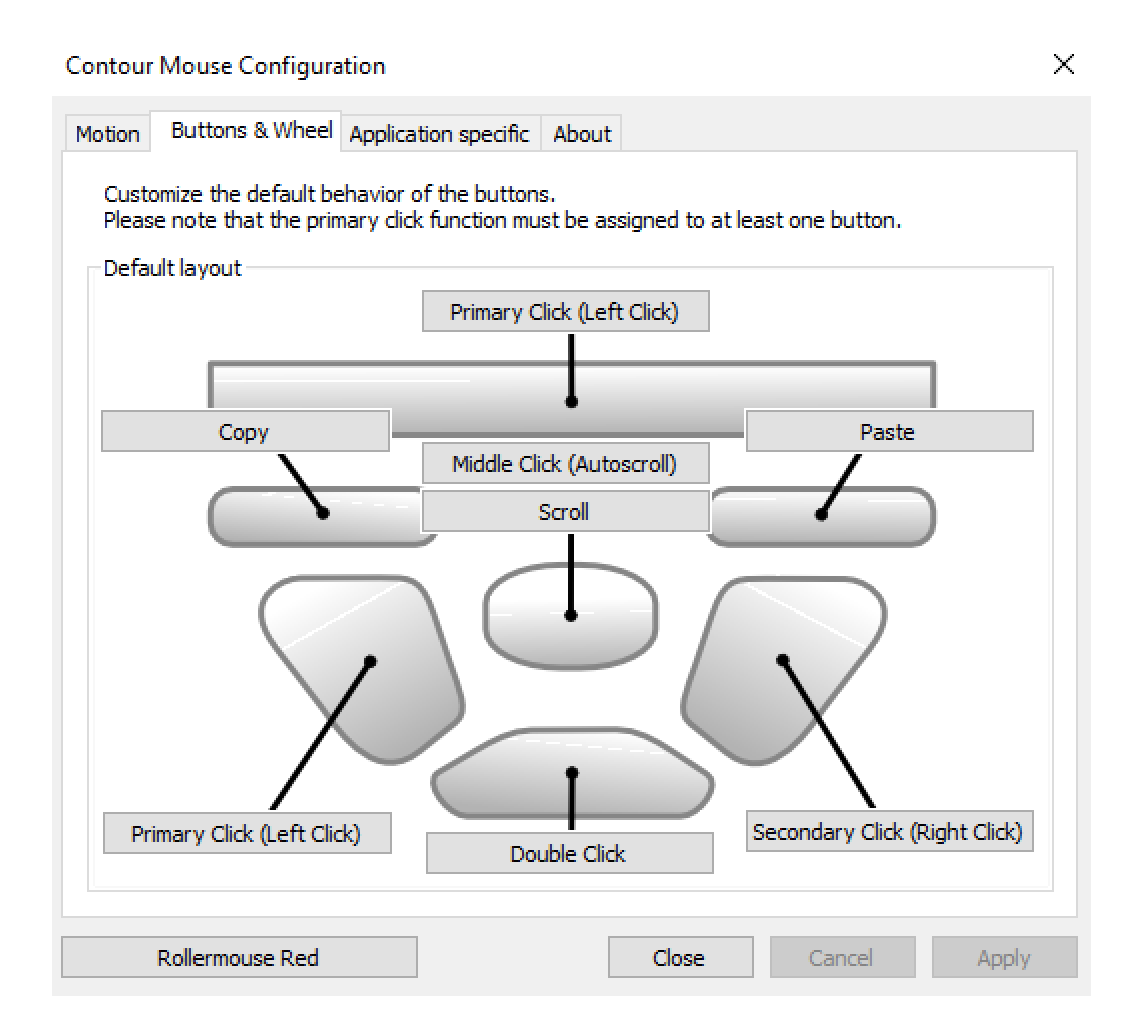Open the Scroll assignment box
Image resolution: width=1144 pixels, height=1036 pixels.
click(x=565, y=512)
